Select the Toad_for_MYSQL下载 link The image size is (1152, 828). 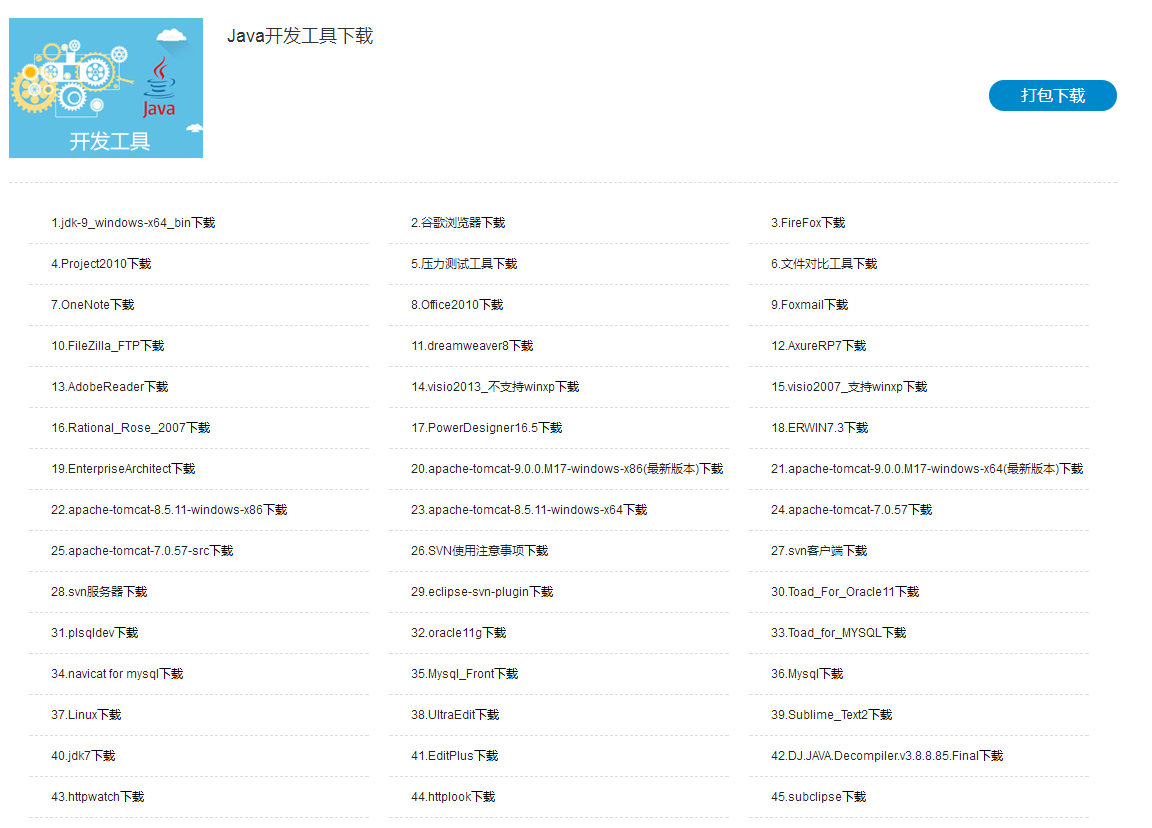(x=838, y=633)
